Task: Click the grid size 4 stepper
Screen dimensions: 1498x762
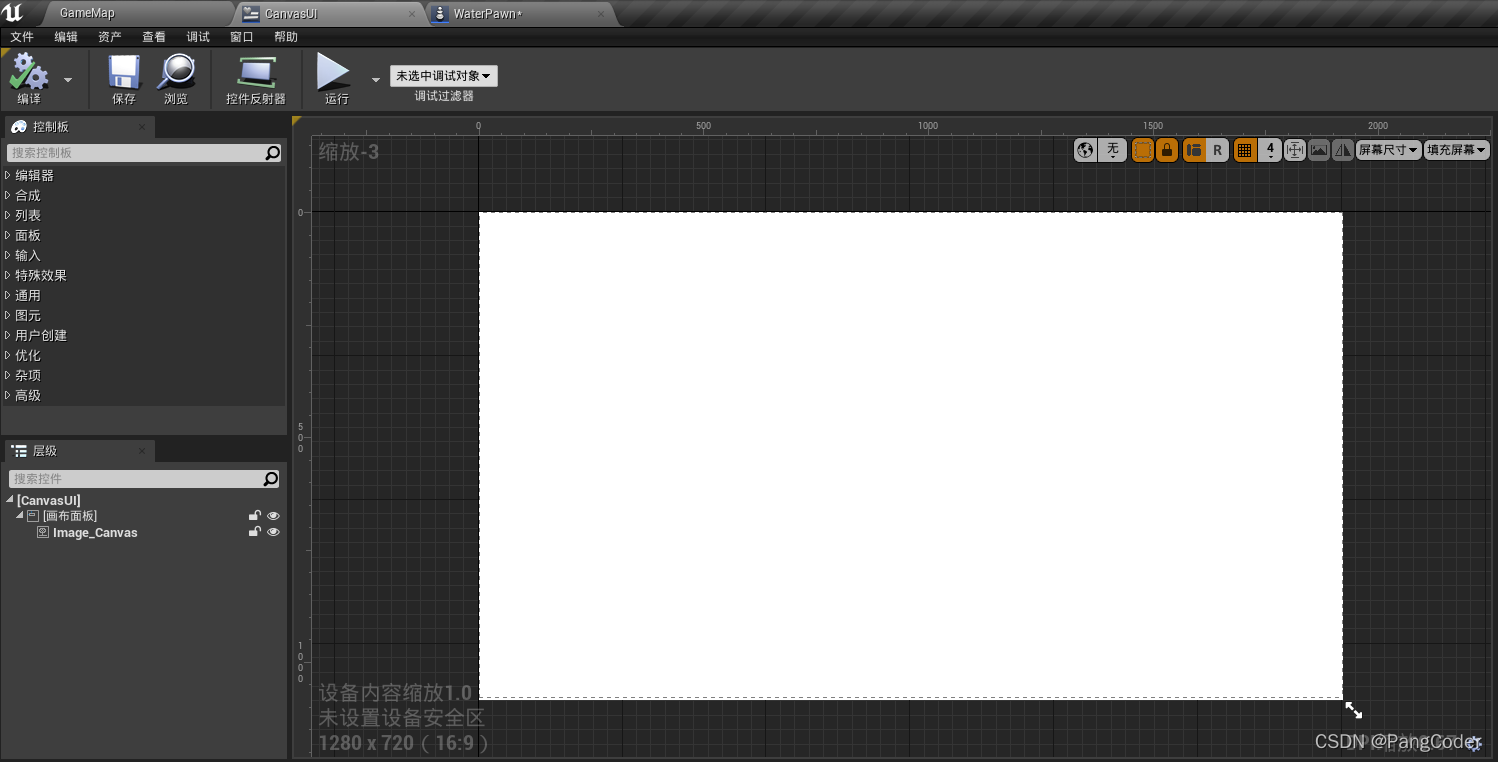Action: coord(1270,150)
